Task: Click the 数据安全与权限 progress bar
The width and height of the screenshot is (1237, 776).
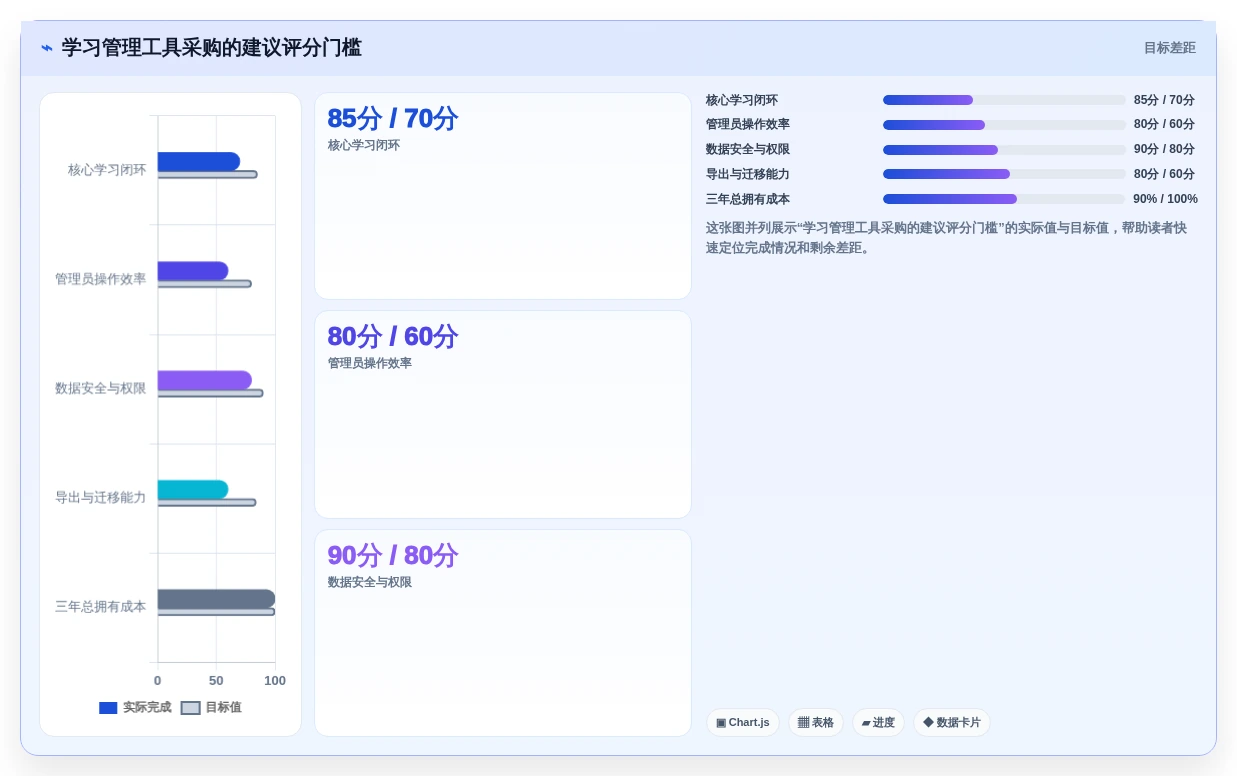Action: tap(1004, 150)
